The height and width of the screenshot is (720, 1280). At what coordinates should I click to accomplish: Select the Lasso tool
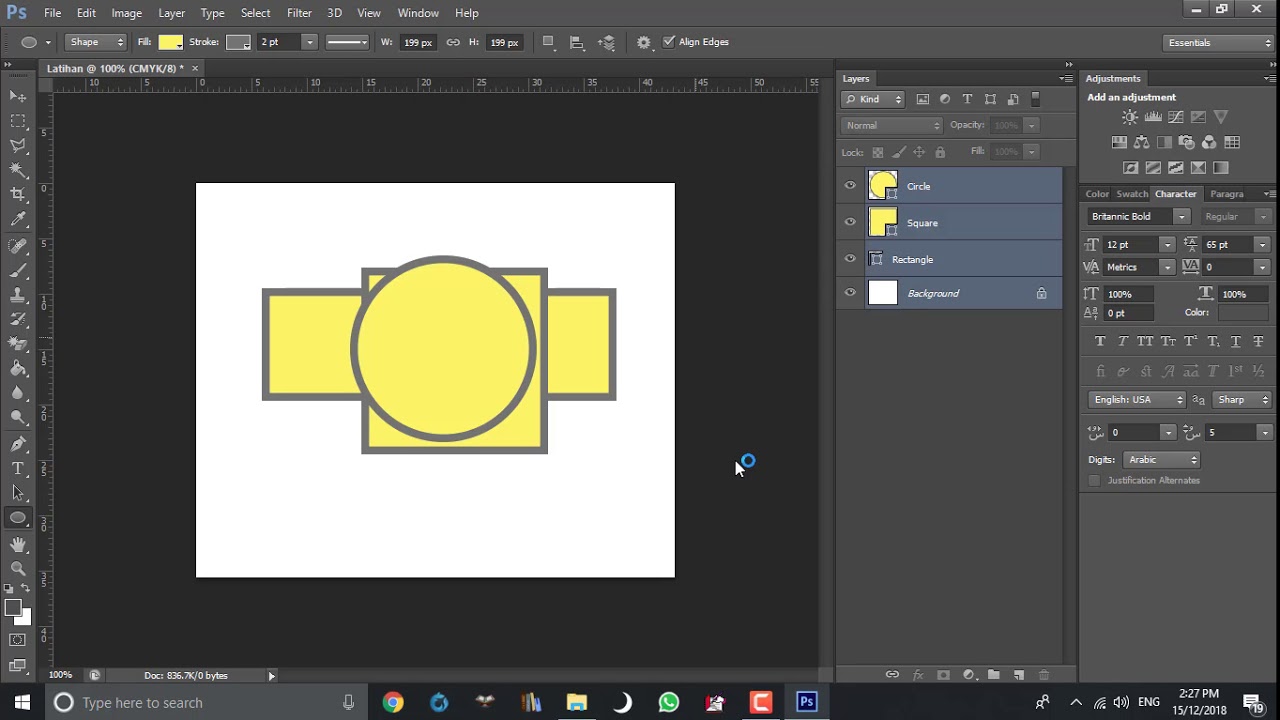click(x=18, y=146)
